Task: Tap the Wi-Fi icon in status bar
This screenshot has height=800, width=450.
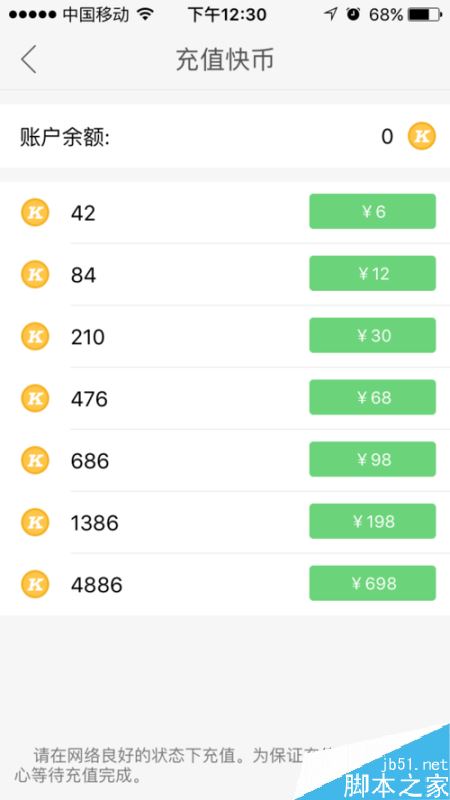Action: click(145, 14)
